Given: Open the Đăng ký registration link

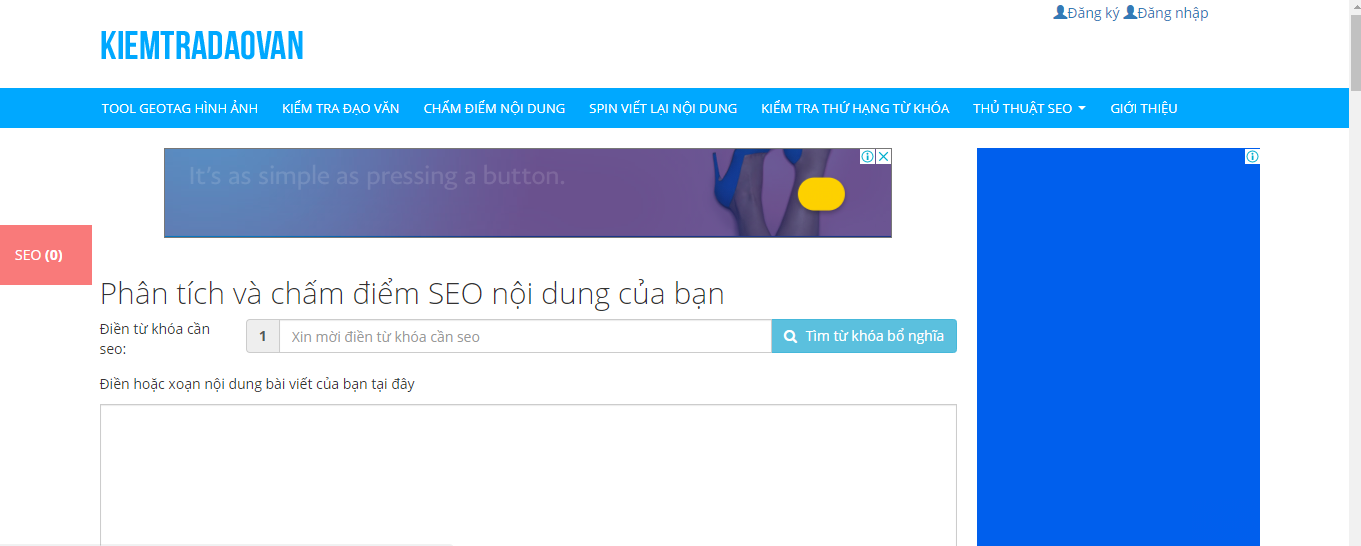Looking at the screenshot, I should (1093, 13).
